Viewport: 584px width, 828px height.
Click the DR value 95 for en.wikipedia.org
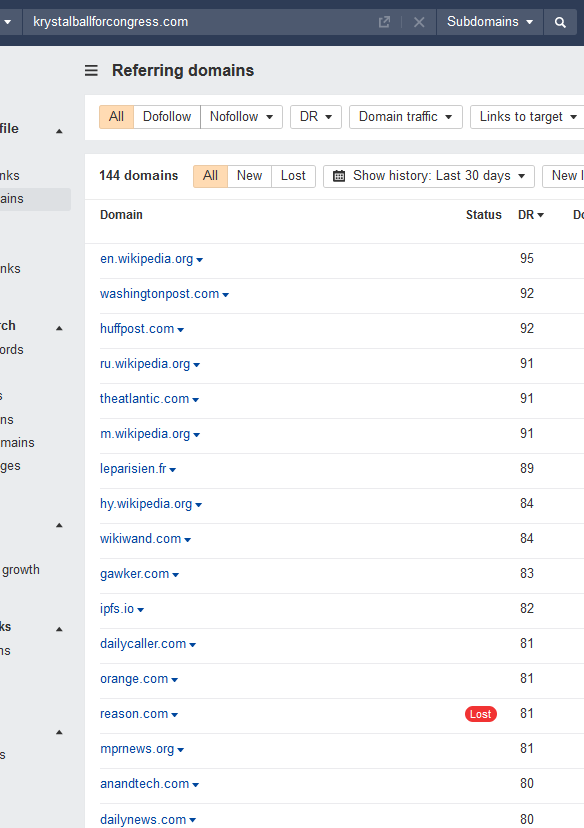(x=526, y=258)
